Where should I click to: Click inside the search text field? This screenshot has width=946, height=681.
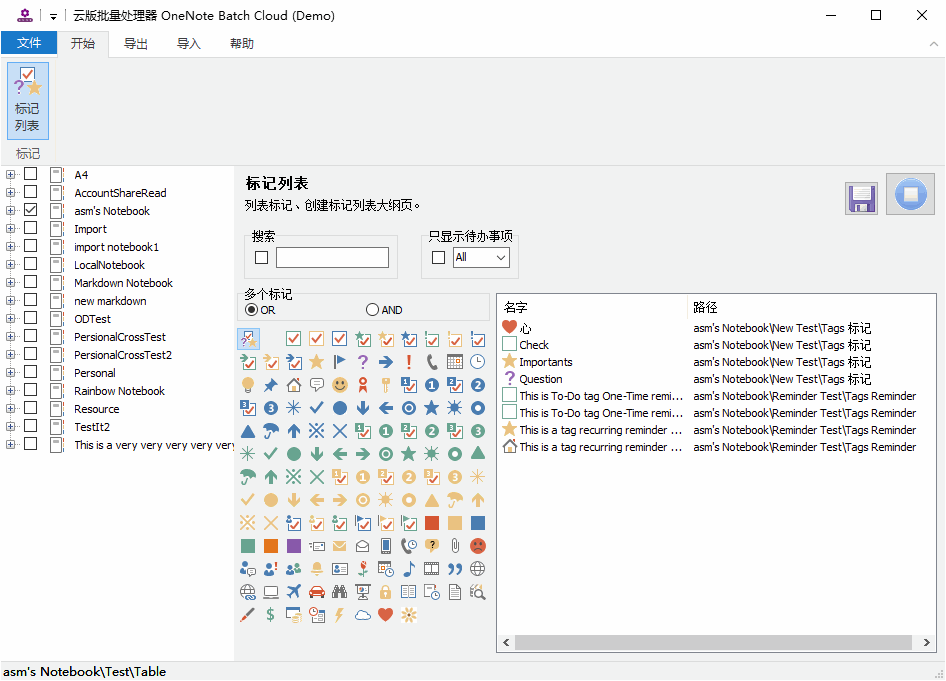click(x=332, y=258)
